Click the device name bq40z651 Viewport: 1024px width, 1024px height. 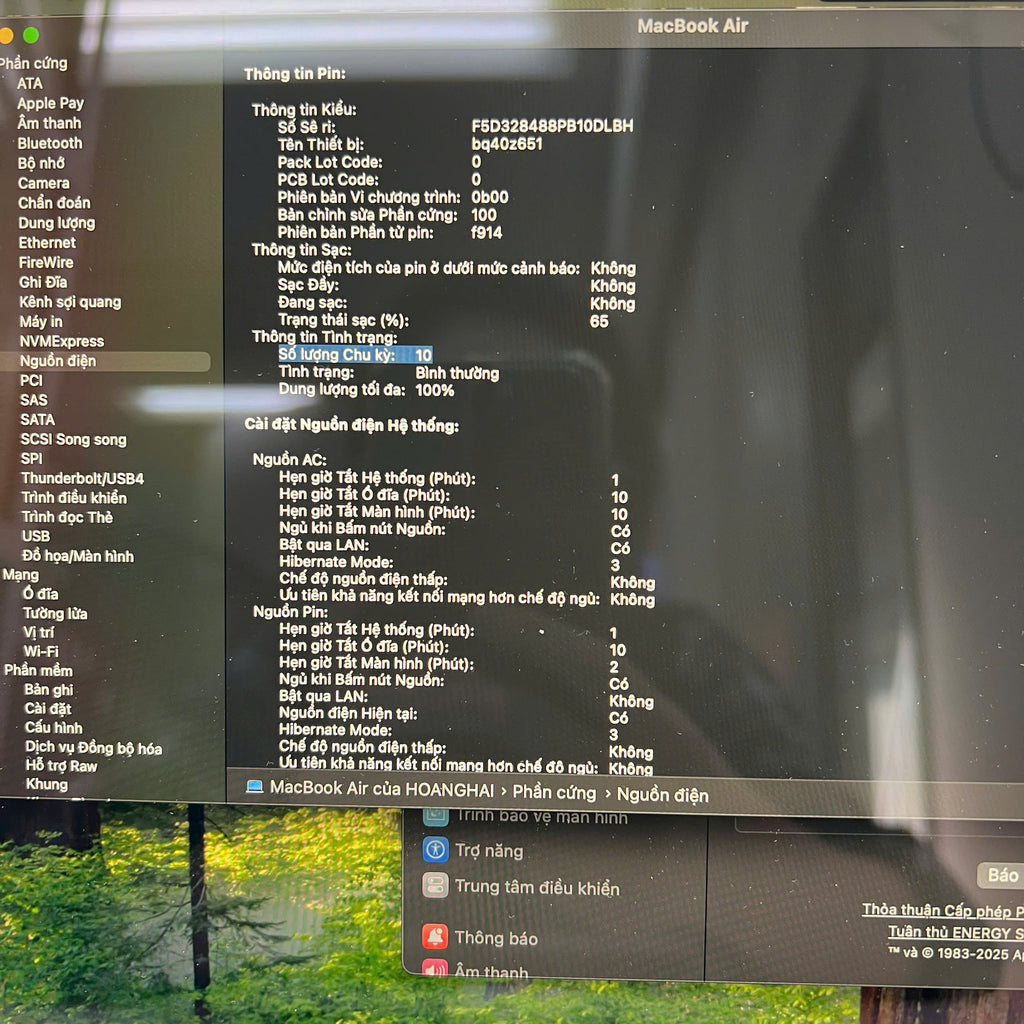(x=507, y=144)
